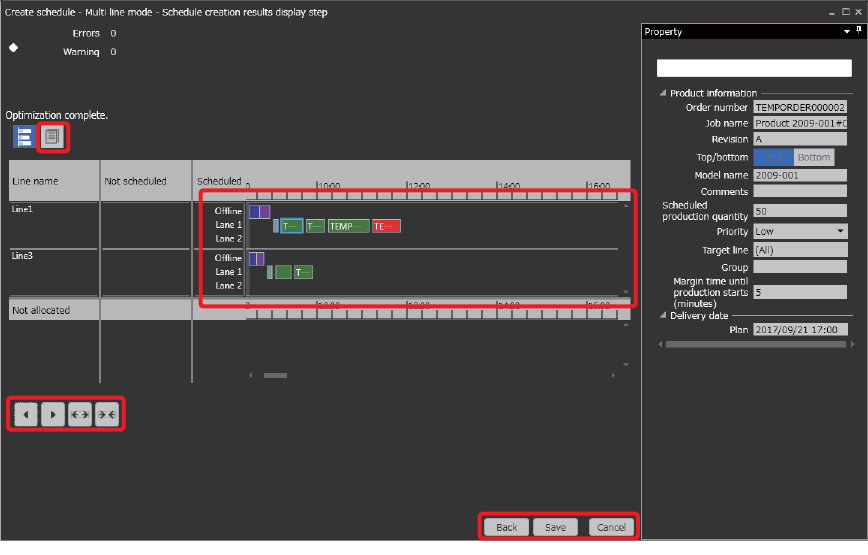
Task: Collapse the Product information section
Action: (x=663, y=93)
